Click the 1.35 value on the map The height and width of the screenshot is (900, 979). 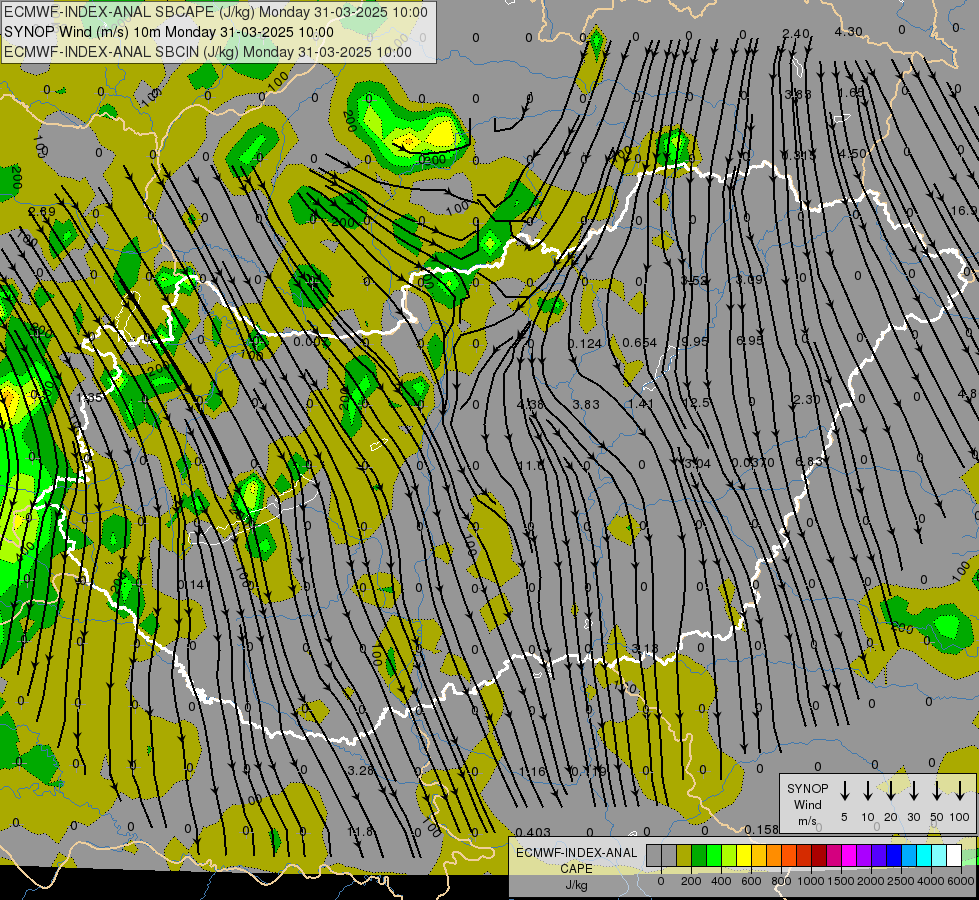pyautogui.click(x=89, y=397)
